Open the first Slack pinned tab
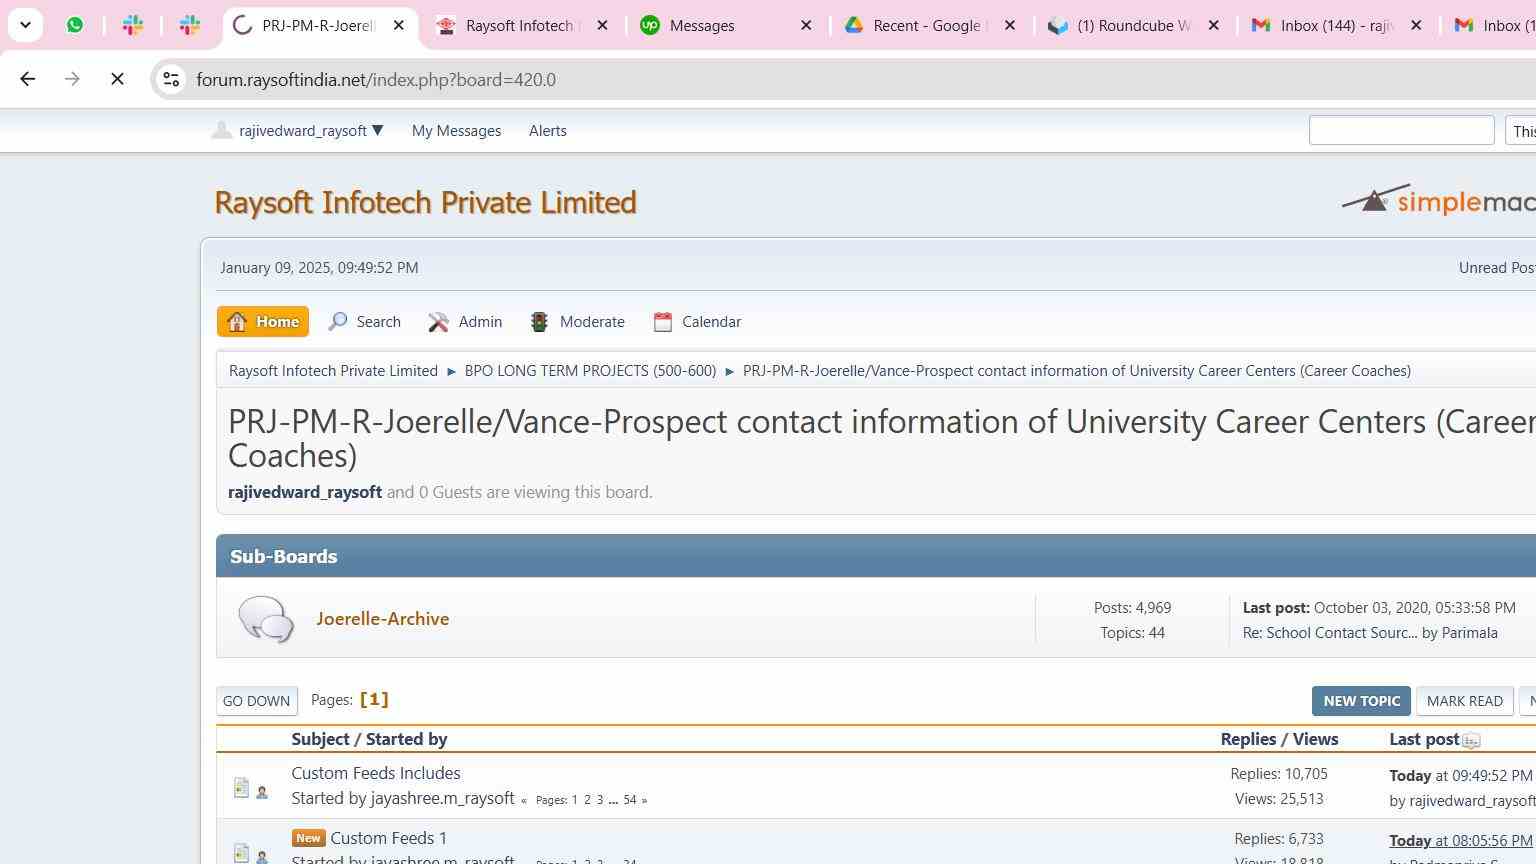This screenshot has height=864, width=1536. (132, 25)
